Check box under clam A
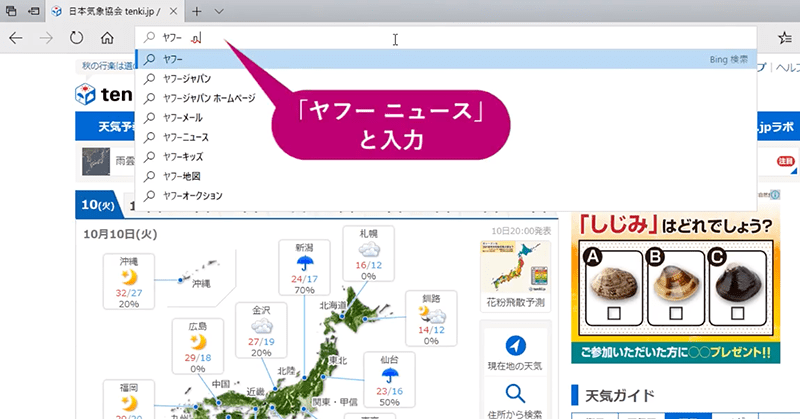This screenshot has height=419, width=800. 614,313
